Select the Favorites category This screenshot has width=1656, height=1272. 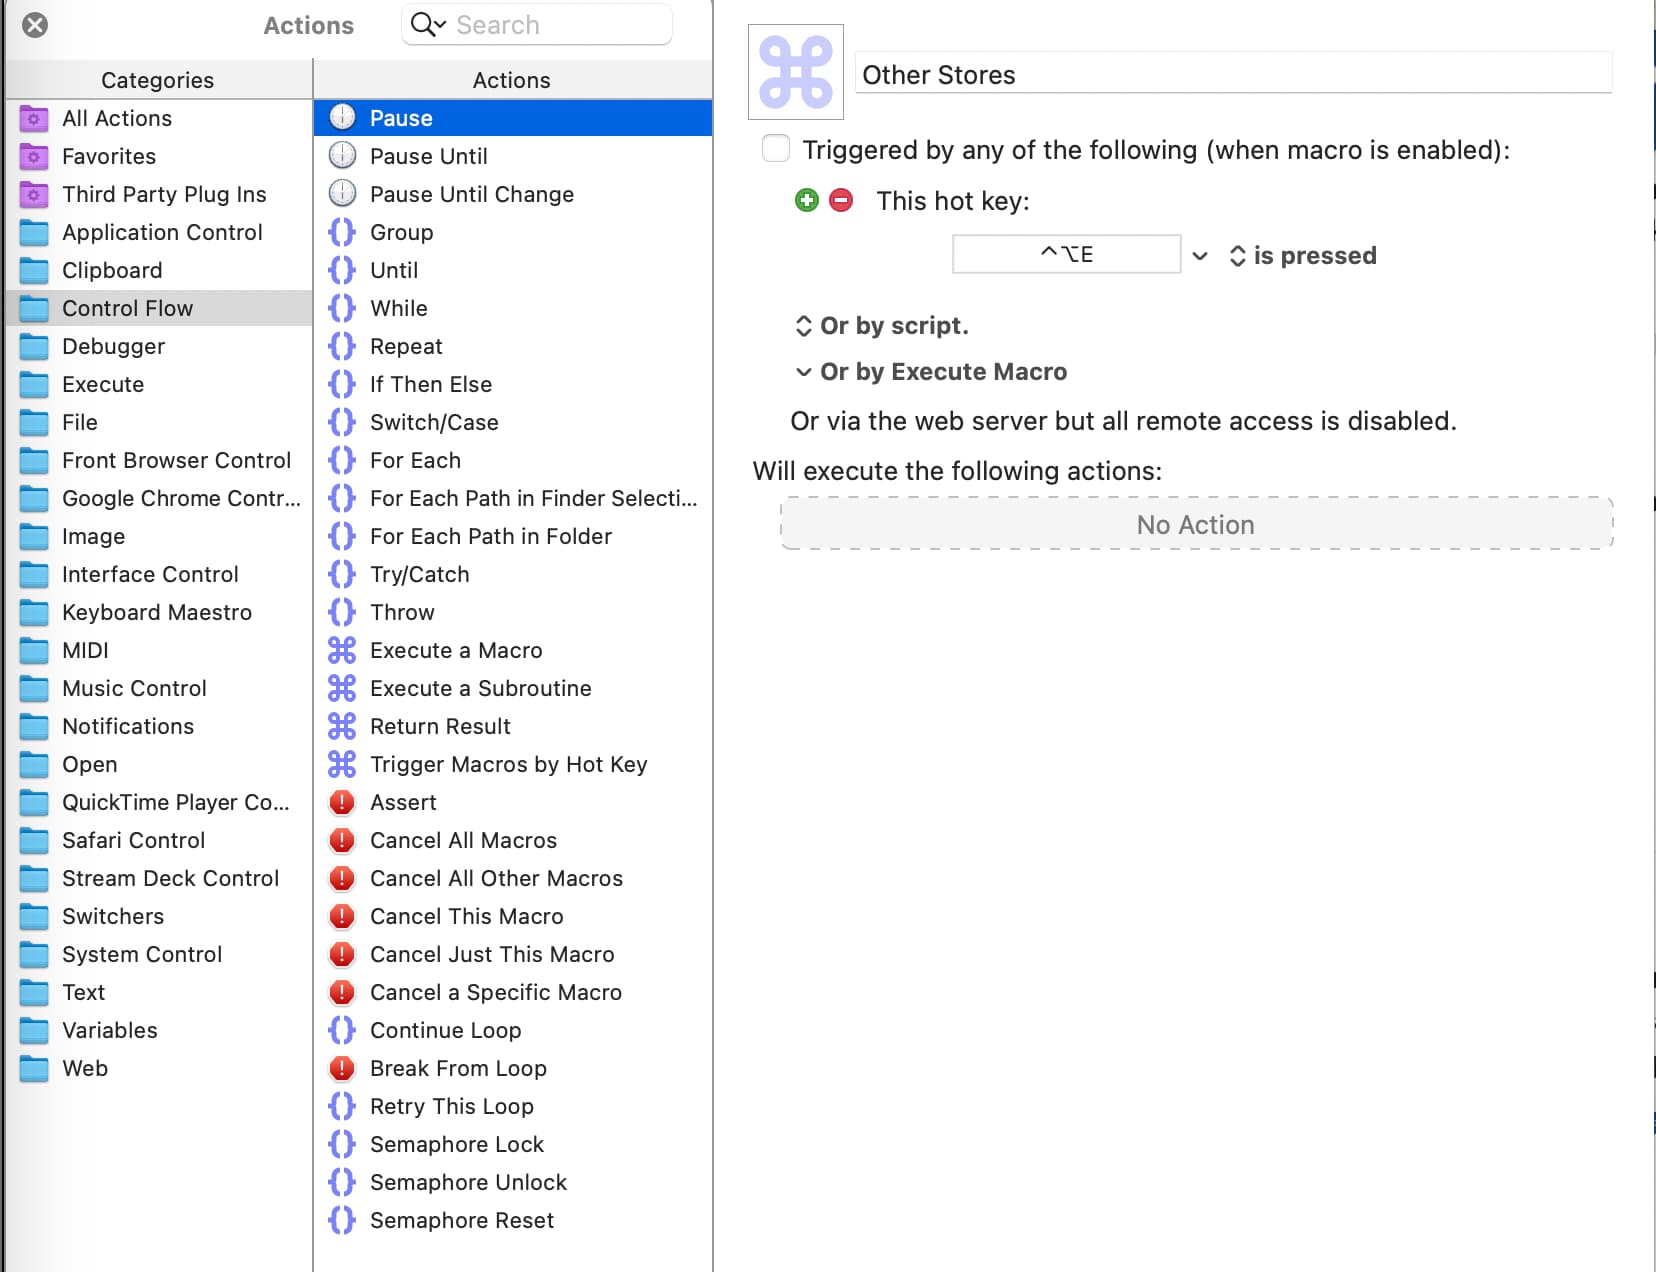tap(159, 156)
